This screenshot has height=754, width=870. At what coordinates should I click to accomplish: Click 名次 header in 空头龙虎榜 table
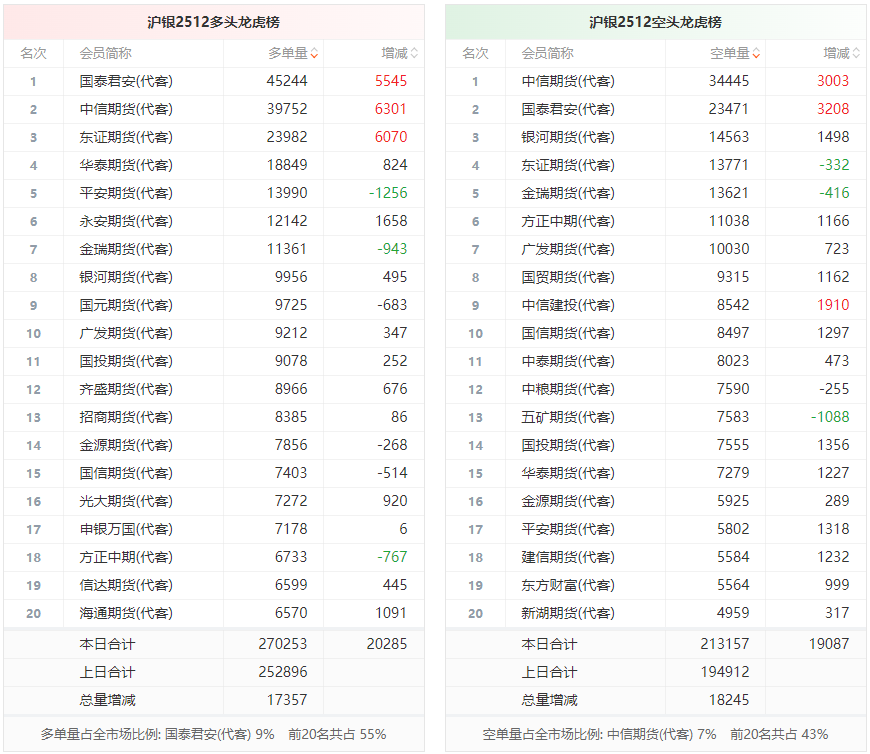click(x=476, y=53)
